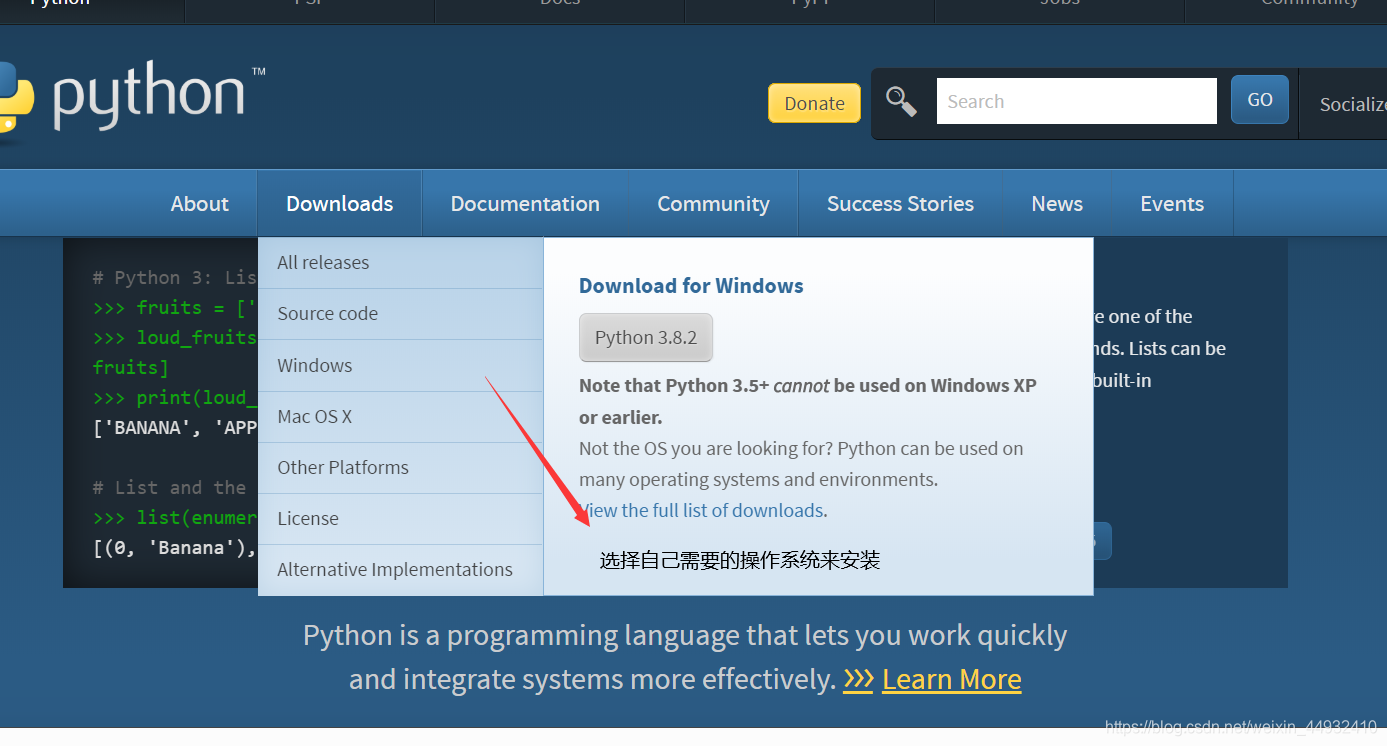Select Other Platforms in Downloads dropdown
The image size is (1387, 746).
pyautogui.click(x=400, y=467)
